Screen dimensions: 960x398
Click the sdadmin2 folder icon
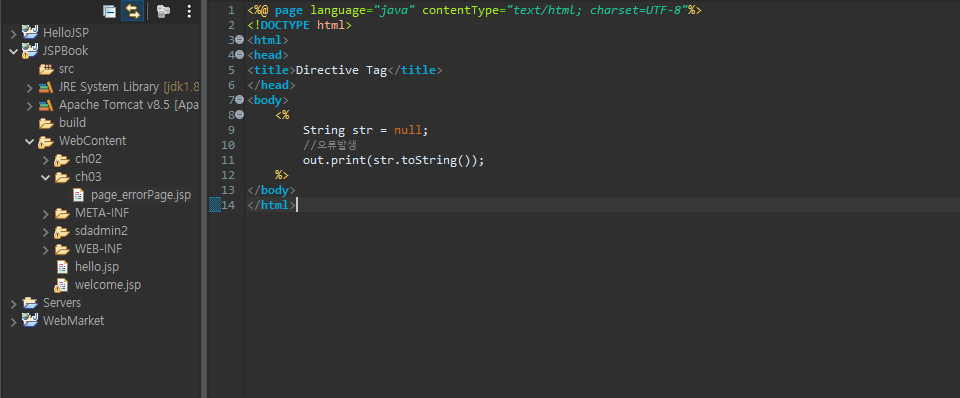point(62,231)
